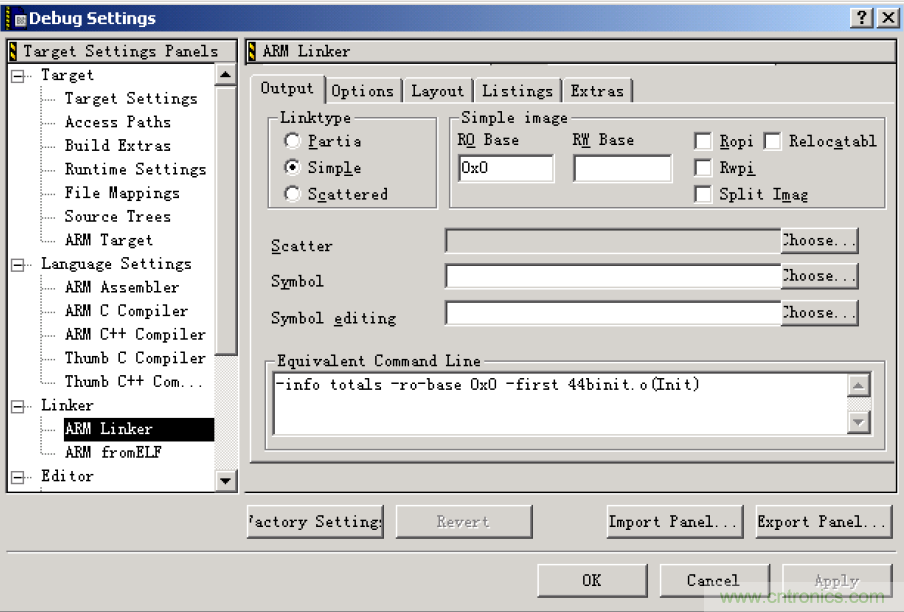
Task: Click the RO Base input field
Action: 505,169
